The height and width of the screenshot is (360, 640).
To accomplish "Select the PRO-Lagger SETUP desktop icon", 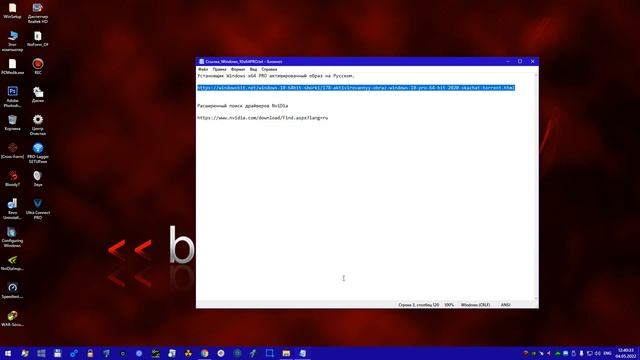I will click(38, 153).
